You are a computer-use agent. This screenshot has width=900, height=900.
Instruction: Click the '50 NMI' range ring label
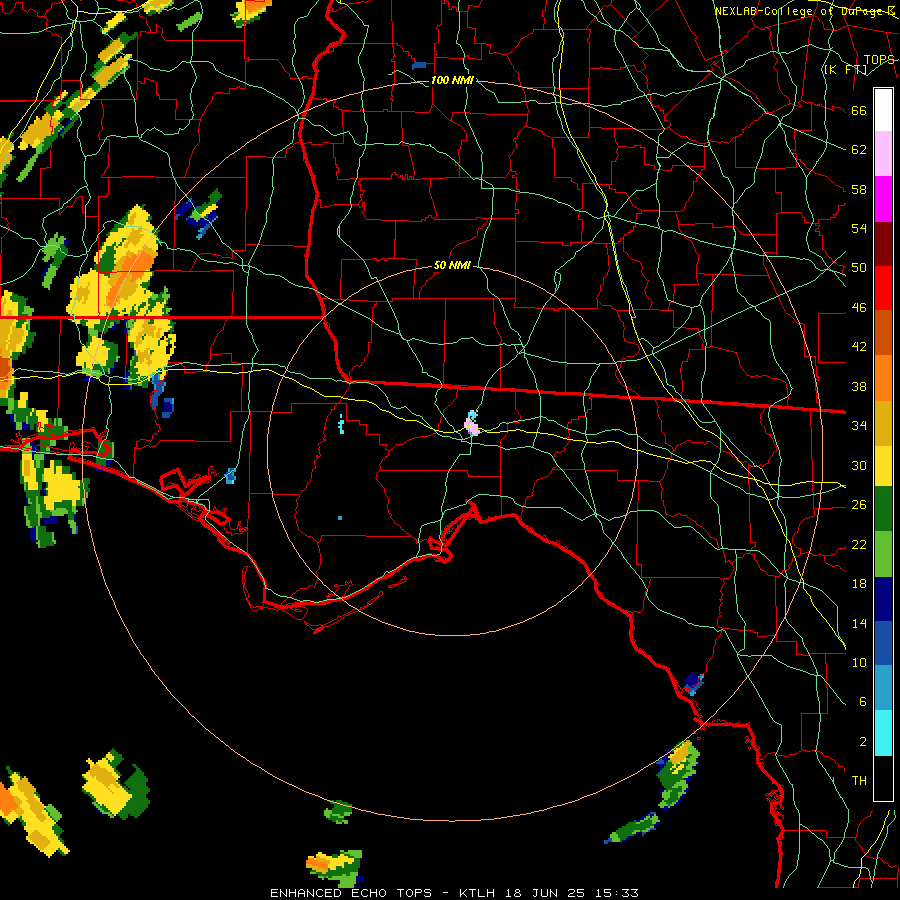pos(452,265)
